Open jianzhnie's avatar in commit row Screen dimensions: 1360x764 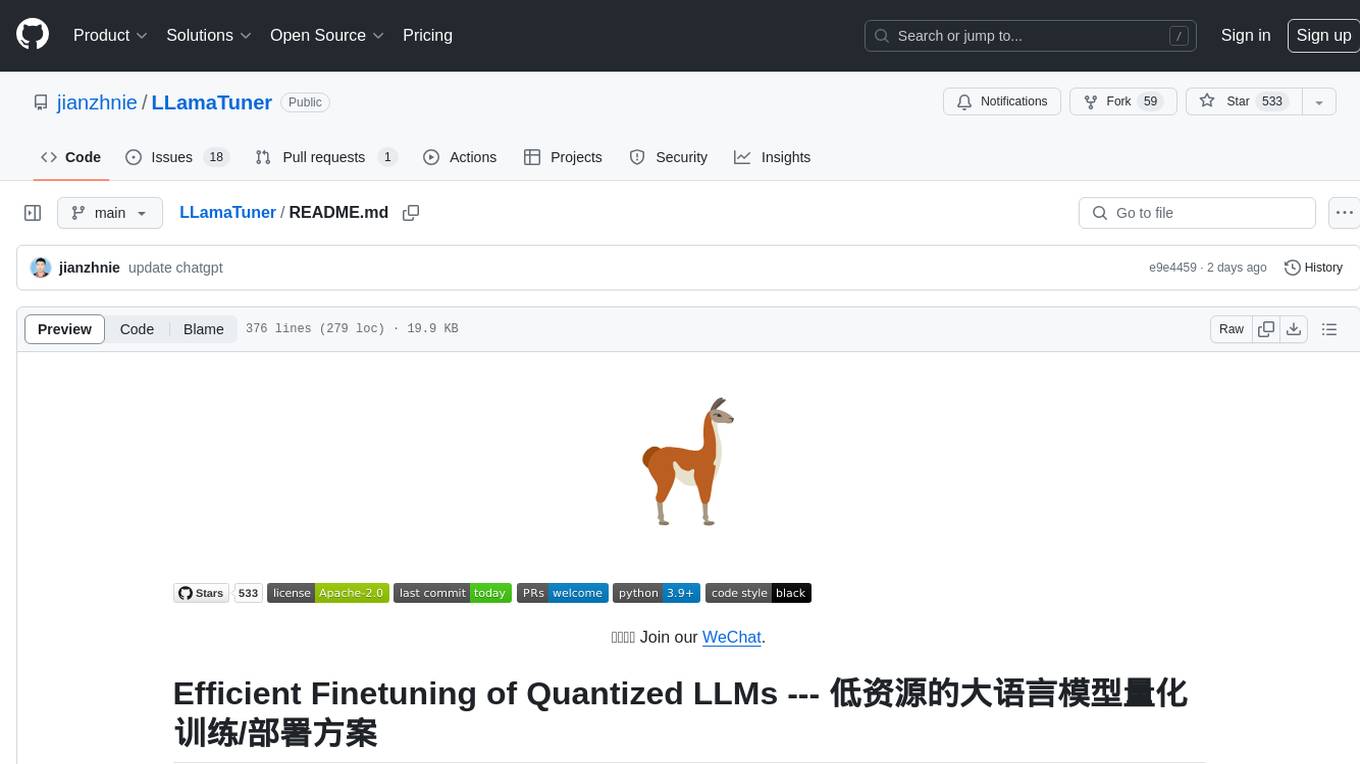tap(40, 268)
